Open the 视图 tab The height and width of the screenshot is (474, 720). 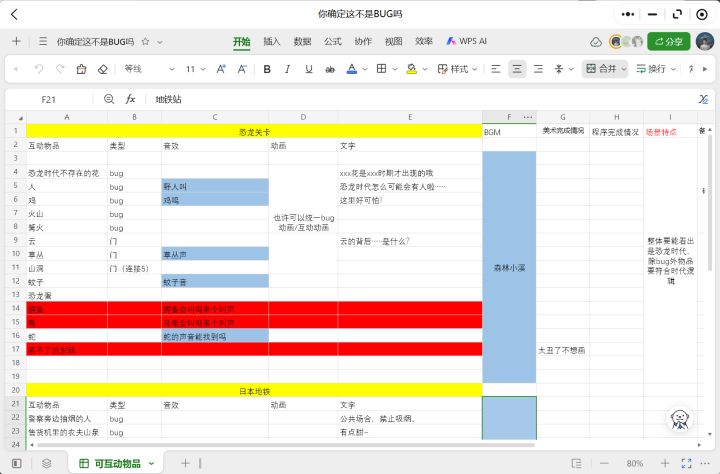[394, 41]
